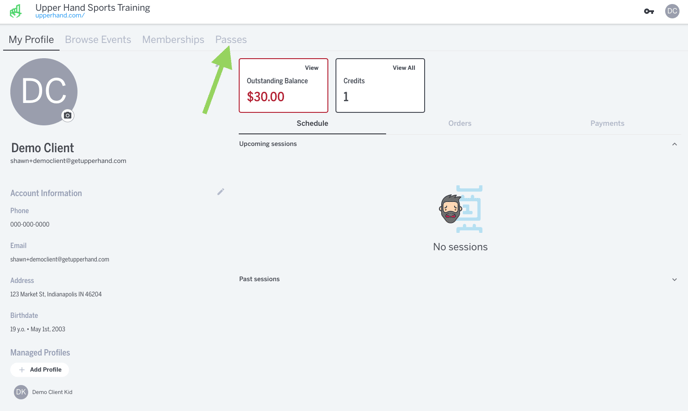Open the Memberships tab

(x=173, y=39)
